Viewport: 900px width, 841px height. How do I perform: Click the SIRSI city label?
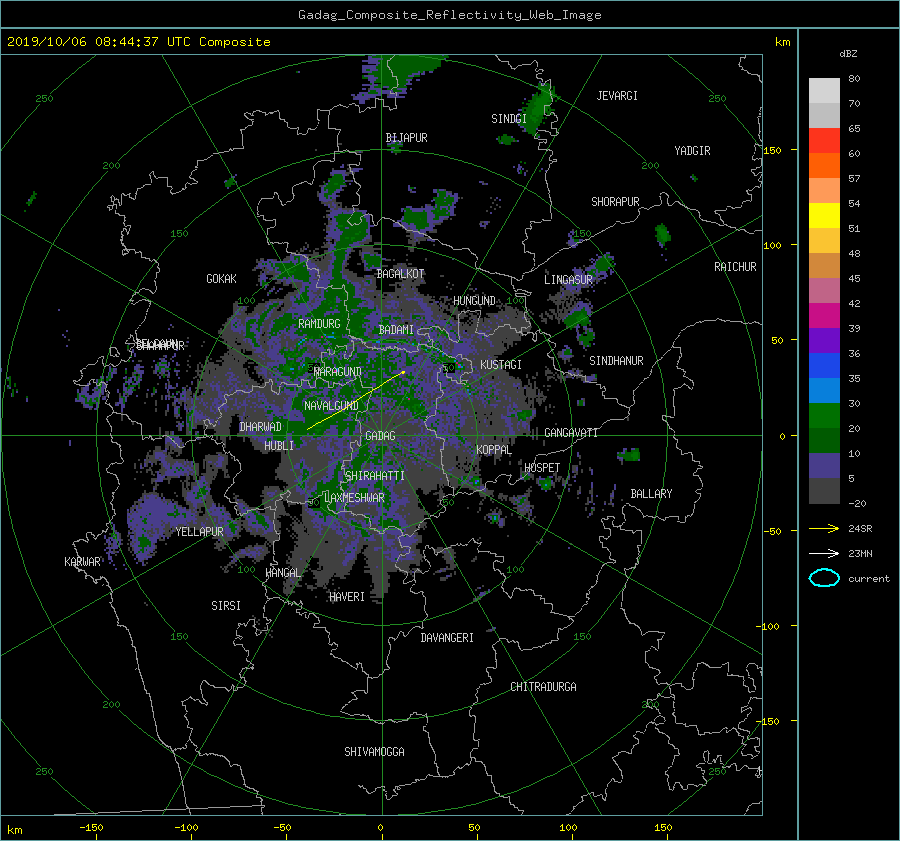click(x=226, y=606)
